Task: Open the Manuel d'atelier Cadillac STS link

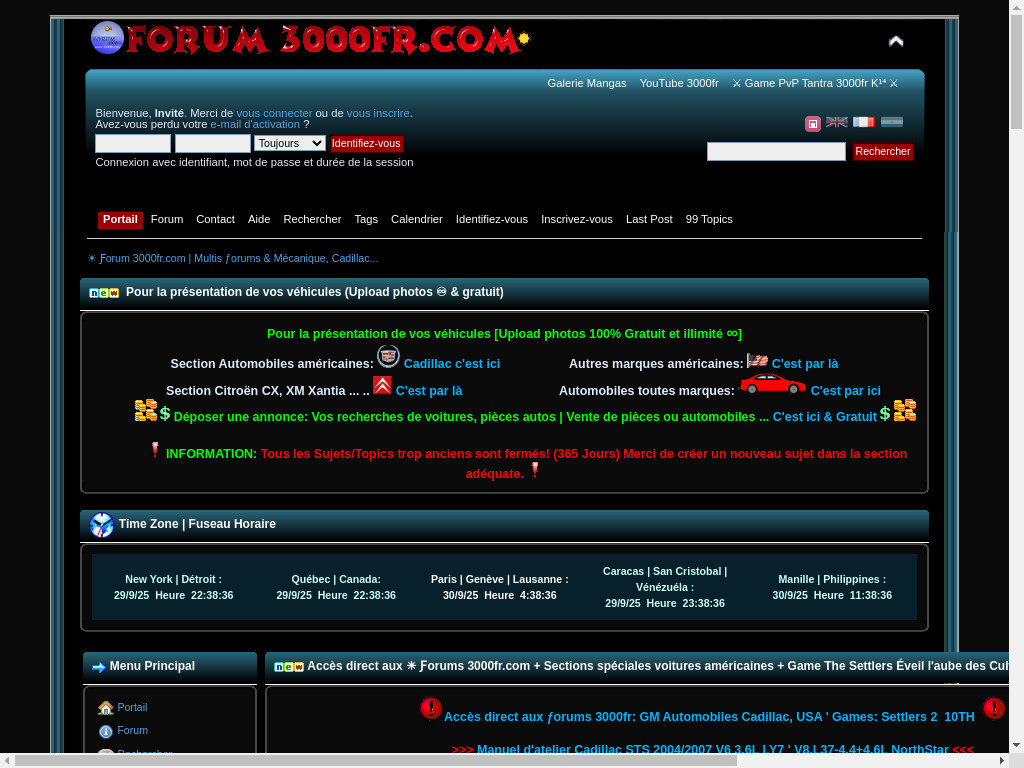Action: click(712, 749)
